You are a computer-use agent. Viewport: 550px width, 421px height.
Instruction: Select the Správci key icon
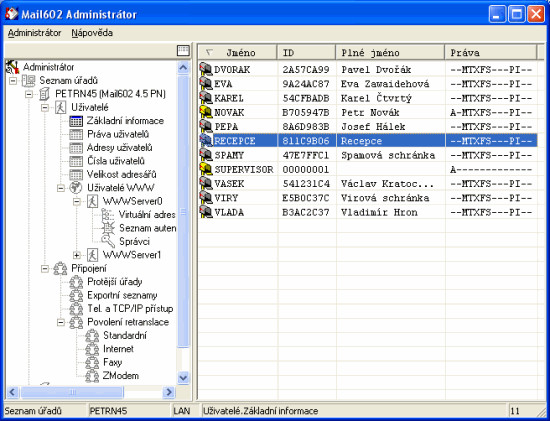(x=108, y=241)
